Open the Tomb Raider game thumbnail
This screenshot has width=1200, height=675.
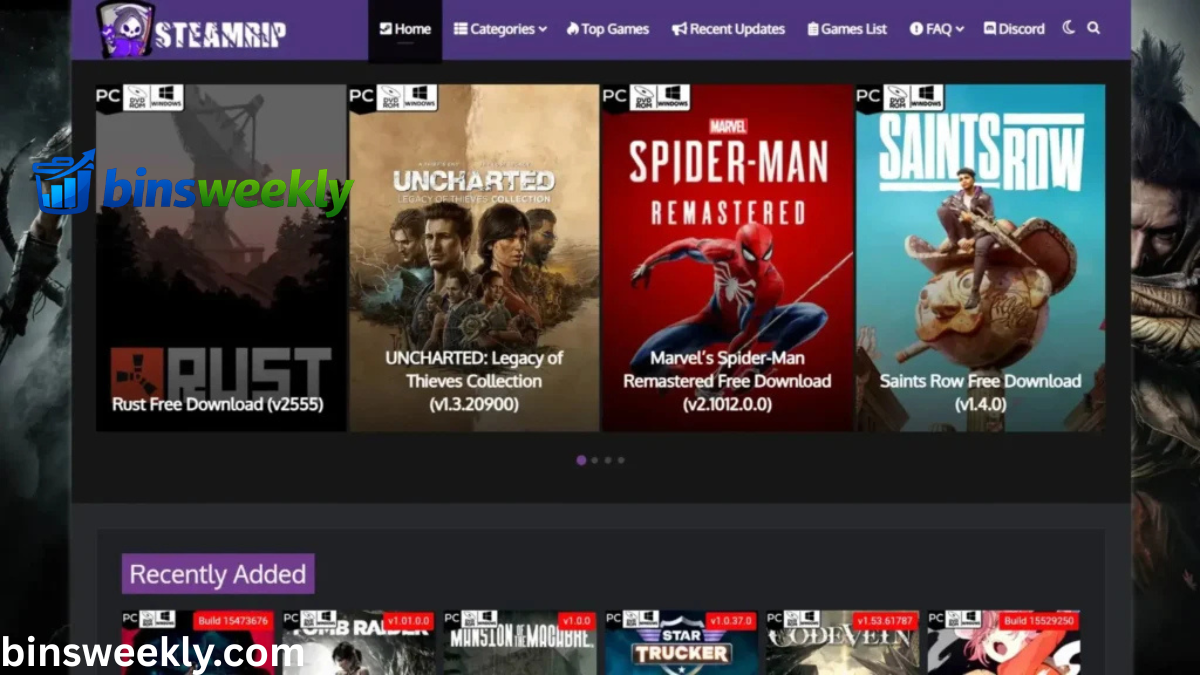tap(358, 645)
